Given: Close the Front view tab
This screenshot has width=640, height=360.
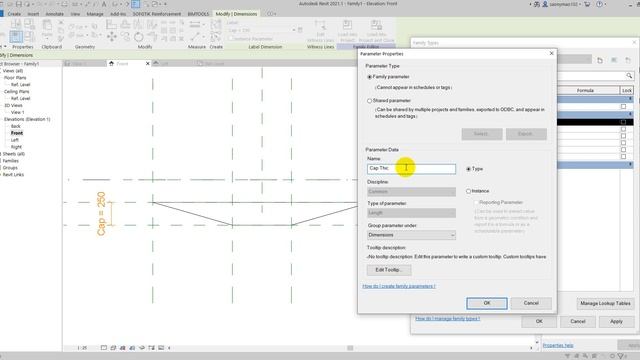Looking at the screenshot, I should click(x=148, y=64).
